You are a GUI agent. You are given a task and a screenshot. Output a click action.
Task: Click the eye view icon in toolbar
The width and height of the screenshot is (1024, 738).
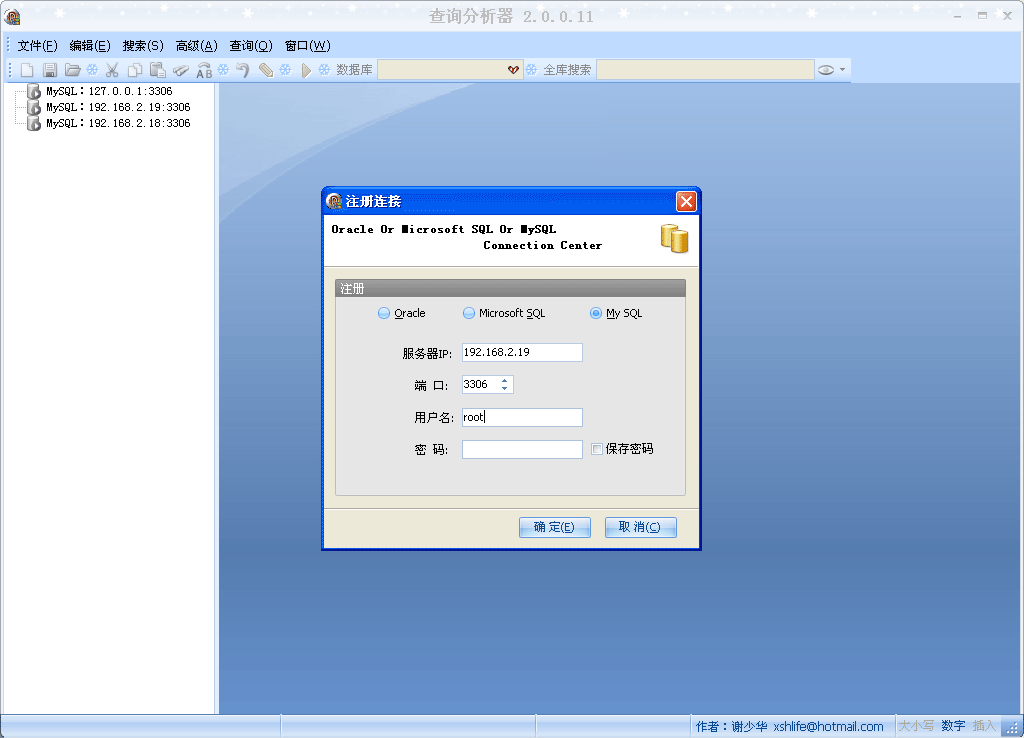pyautogui.click(x=825, y=70)
